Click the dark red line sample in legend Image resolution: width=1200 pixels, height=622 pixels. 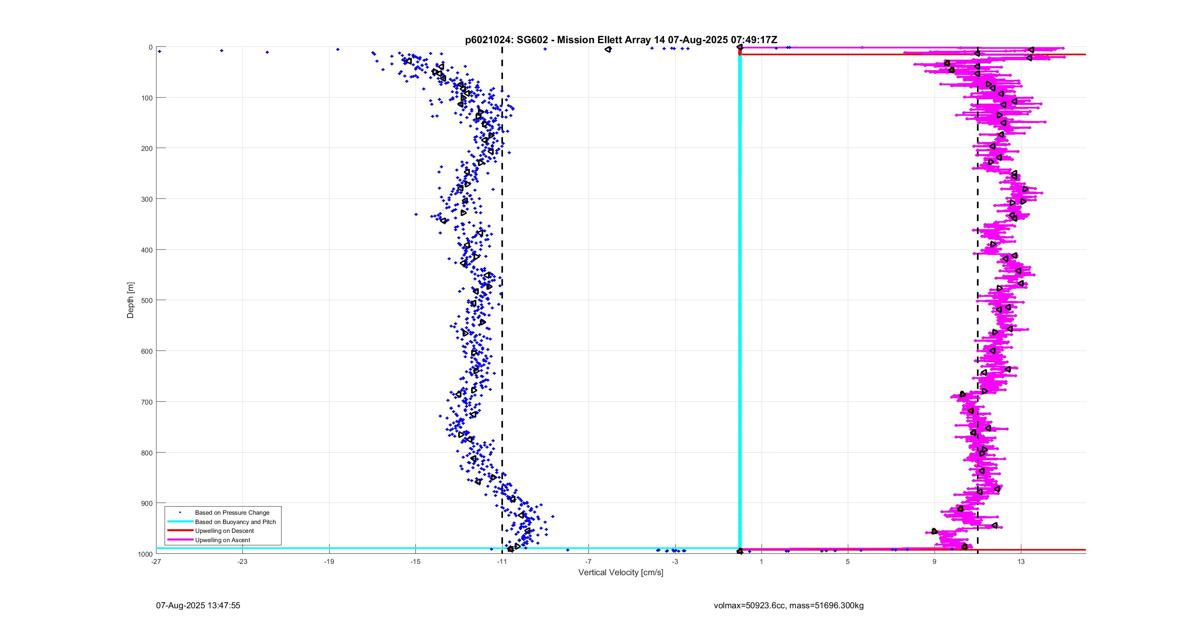[180, 531]
